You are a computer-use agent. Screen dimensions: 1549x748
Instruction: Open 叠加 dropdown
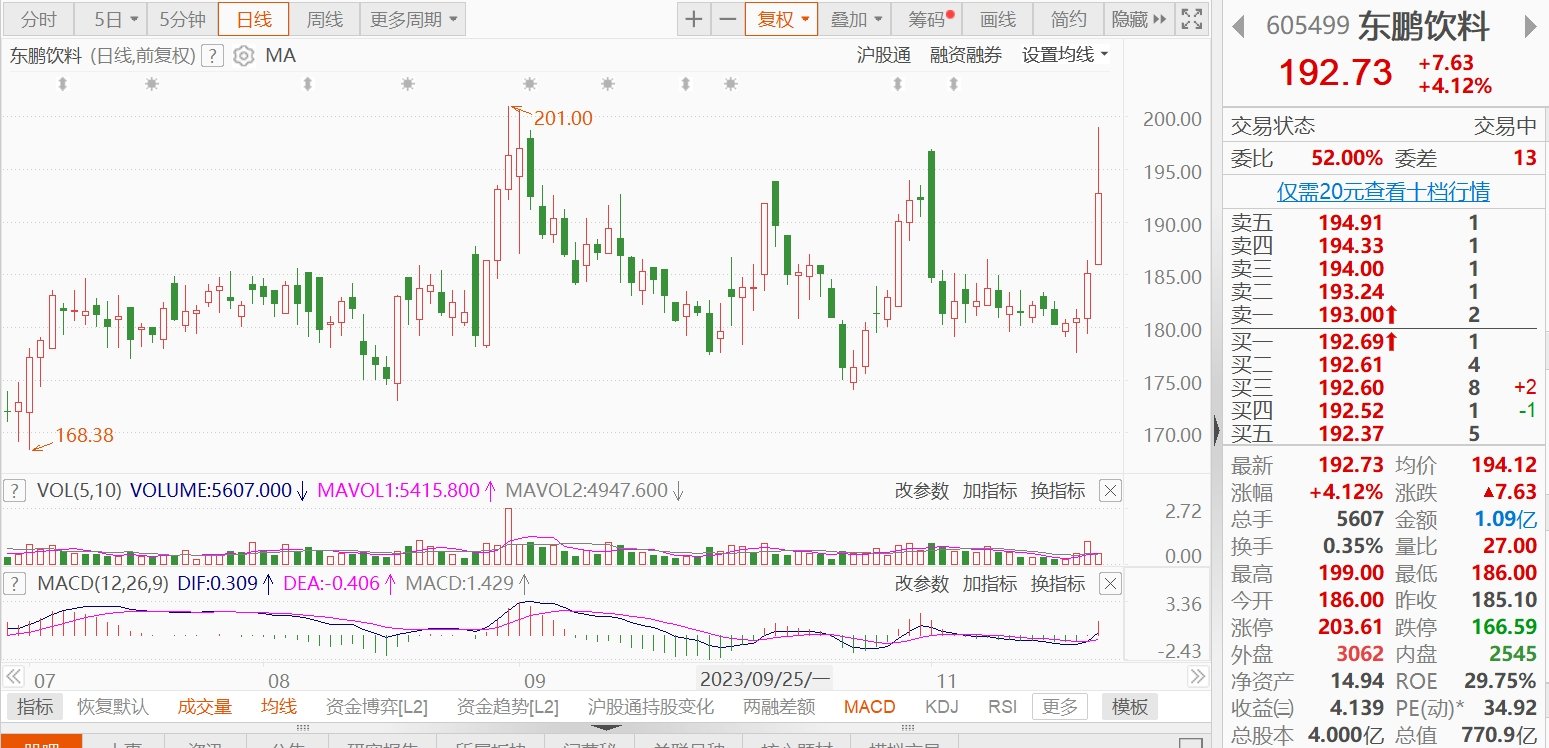coord(856,19)
